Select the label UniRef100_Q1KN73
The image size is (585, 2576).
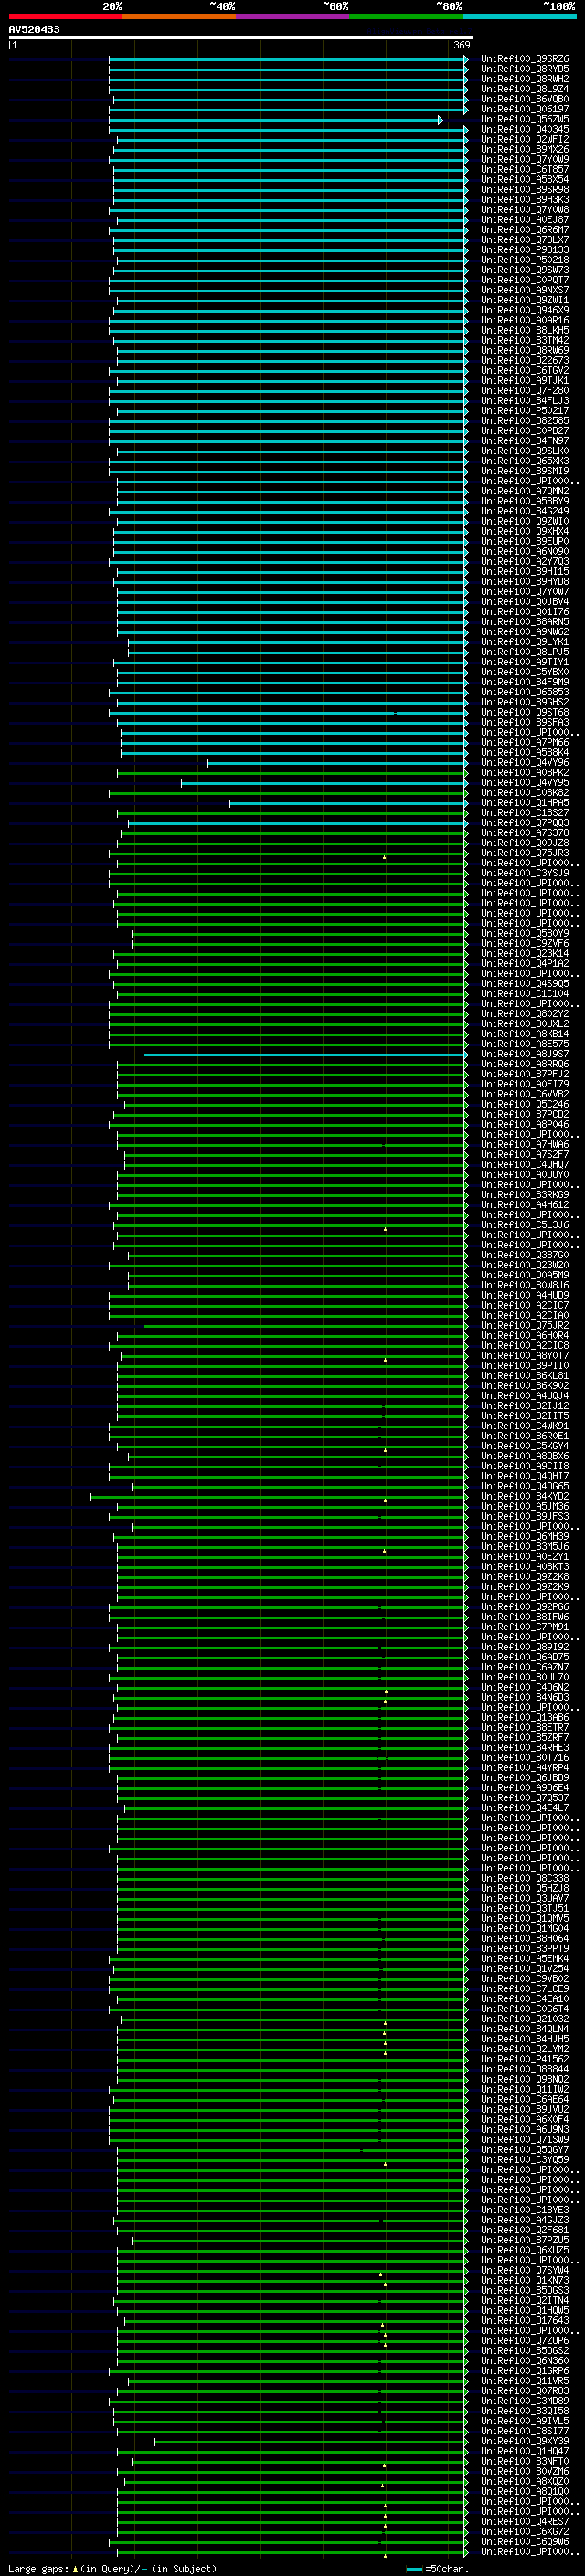525,2280
